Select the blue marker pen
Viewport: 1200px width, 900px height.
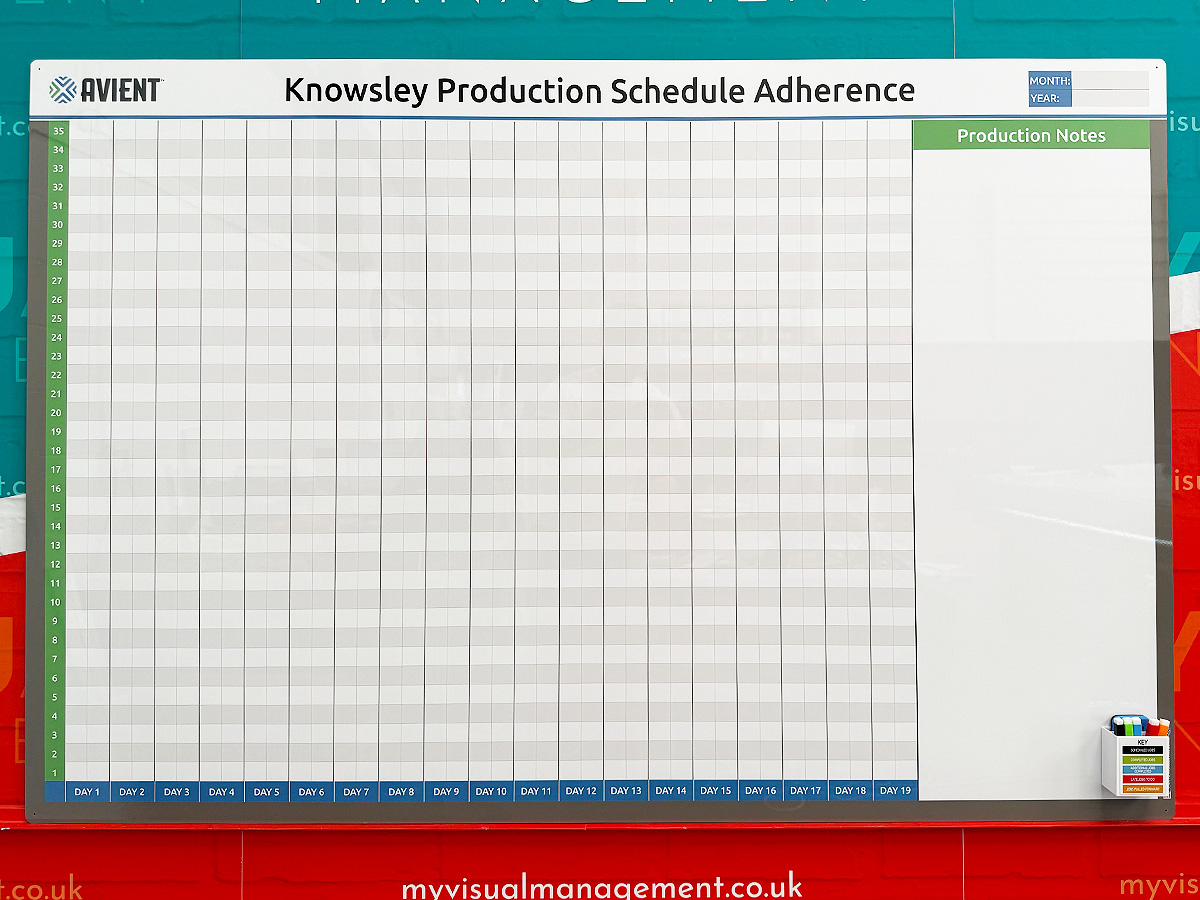(1137, 726)
